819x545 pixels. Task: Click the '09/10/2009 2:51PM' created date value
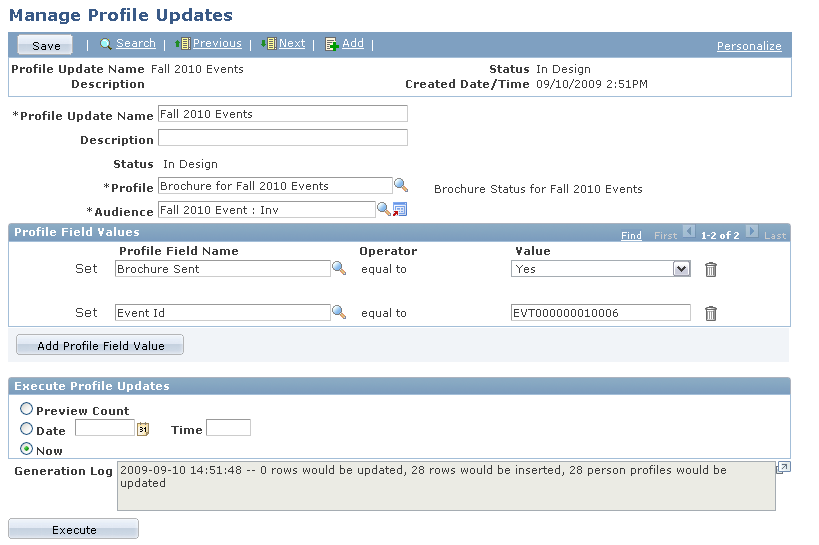pyautogui.click(x=592, y=84)
